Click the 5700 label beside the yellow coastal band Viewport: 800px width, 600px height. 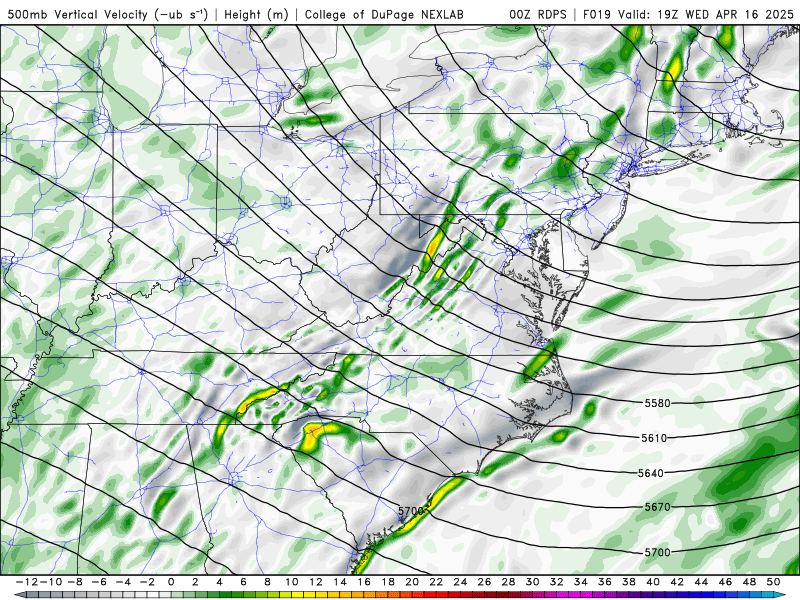point(411,511)
